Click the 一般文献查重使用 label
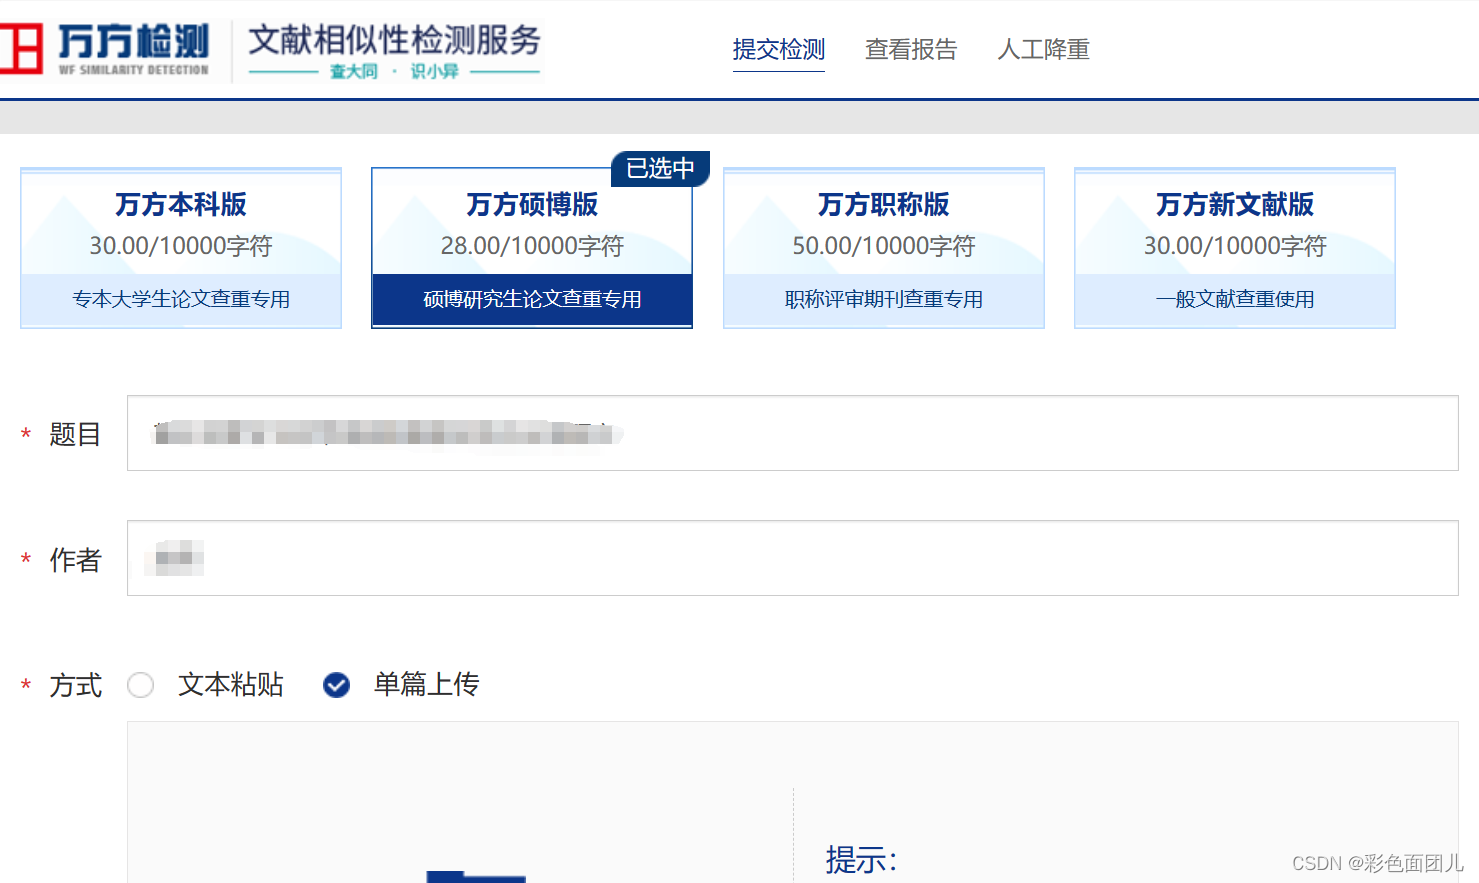 click(x=1235, y=299)
